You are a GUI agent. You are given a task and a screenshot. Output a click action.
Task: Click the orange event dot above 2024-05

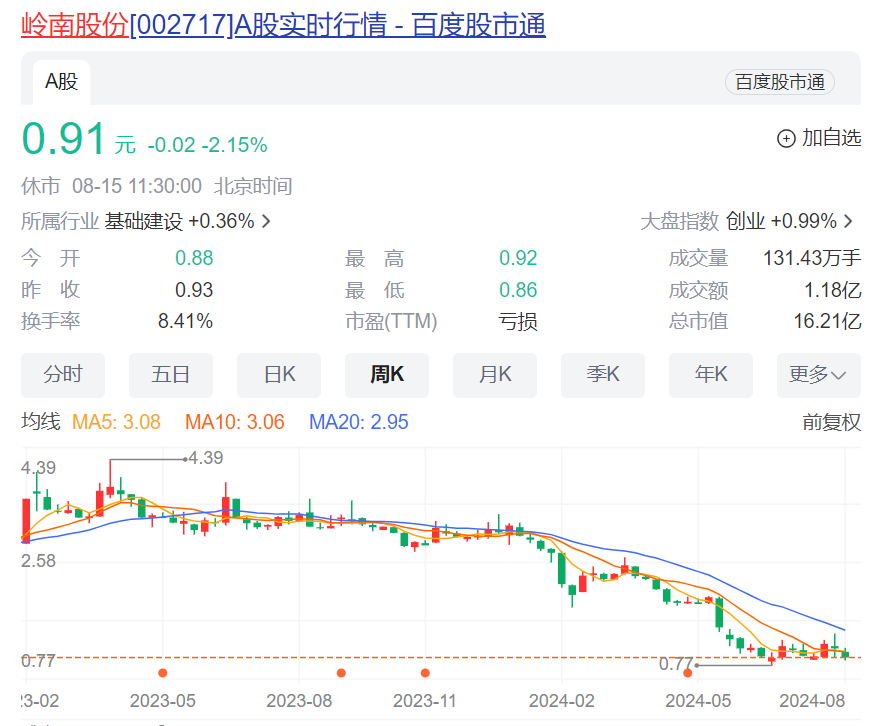(x=687, y=673)
